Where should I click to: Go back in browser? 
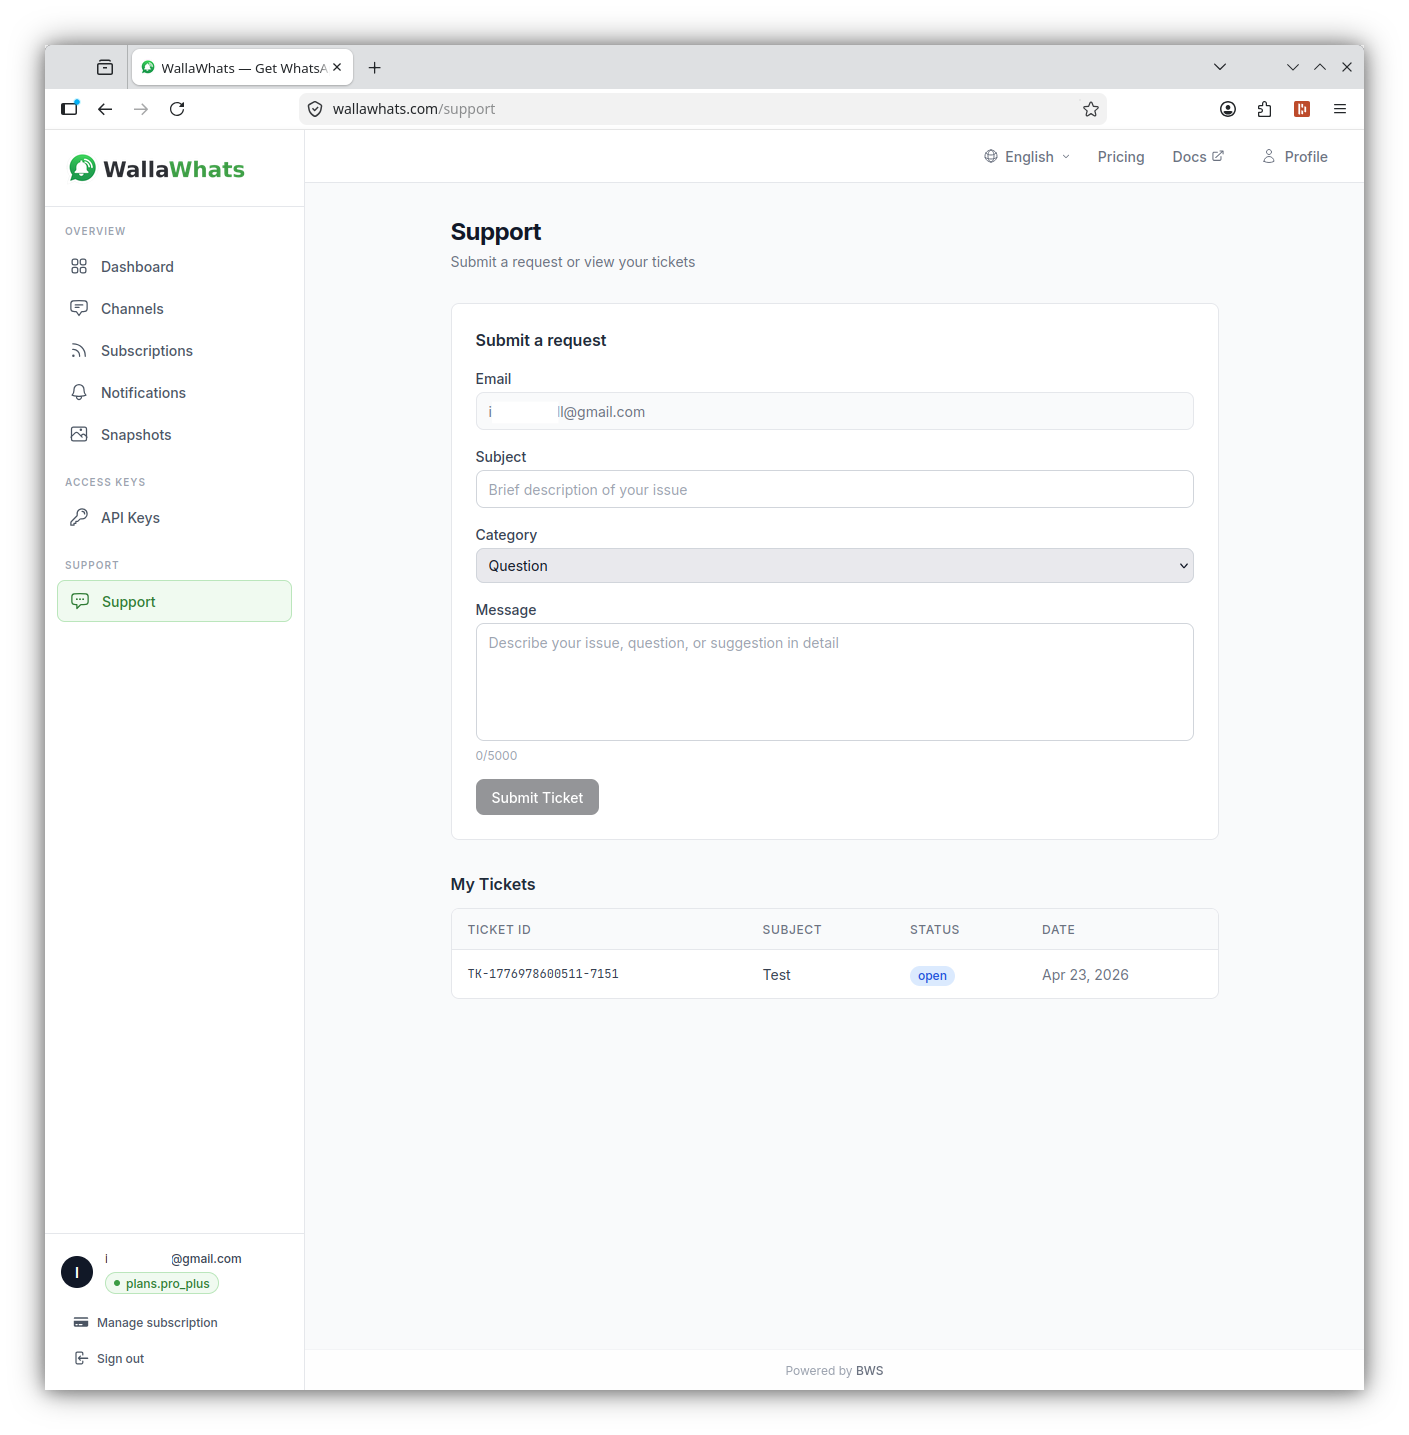(x=105, y=109)
